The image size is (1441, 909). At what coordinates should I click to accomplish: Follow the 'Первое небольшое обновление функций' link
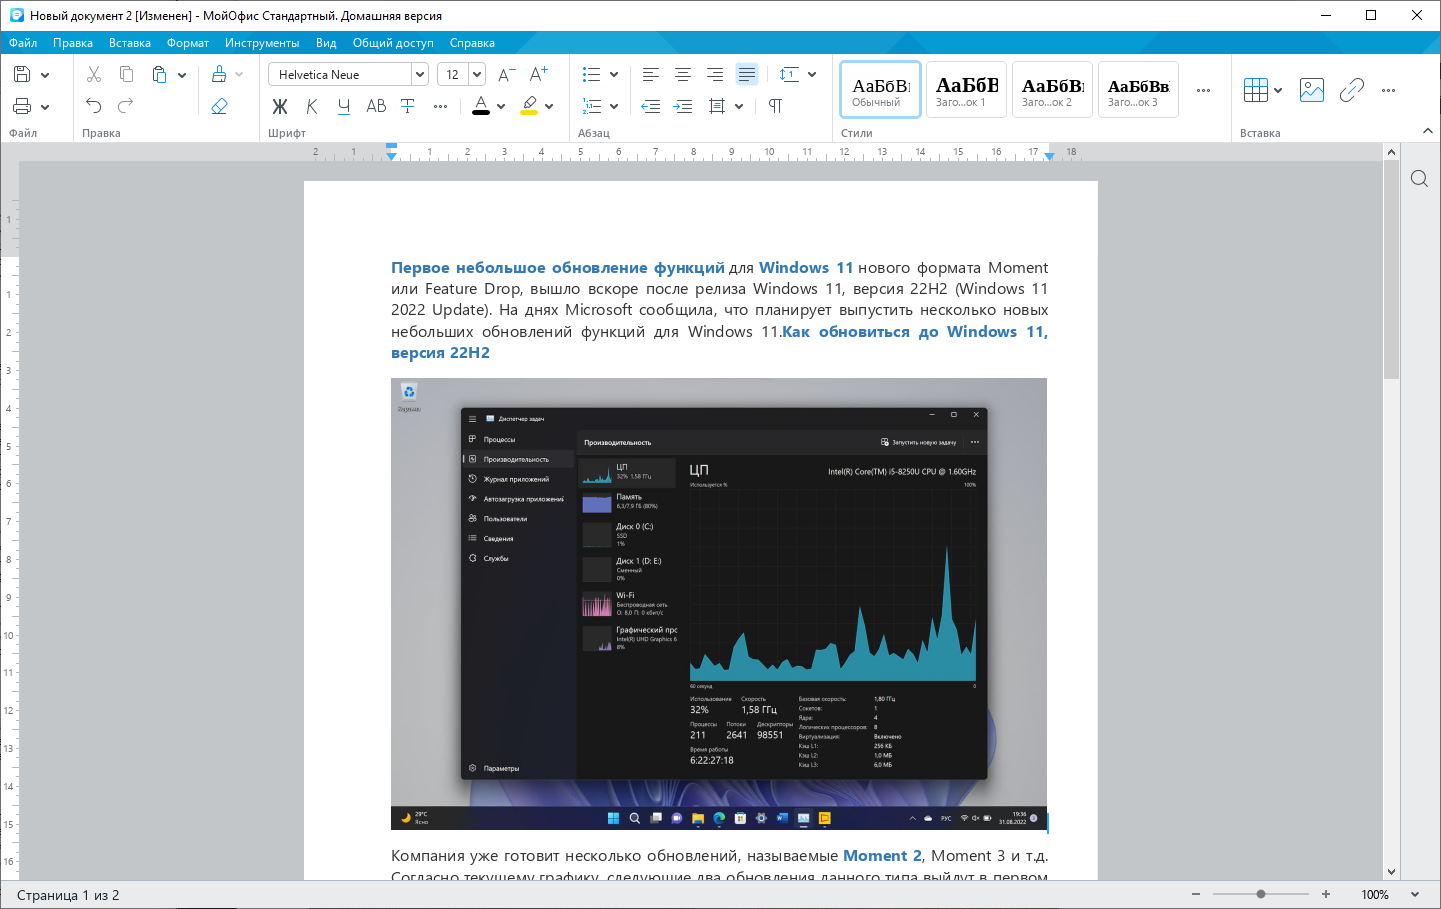tap(558, 268)
